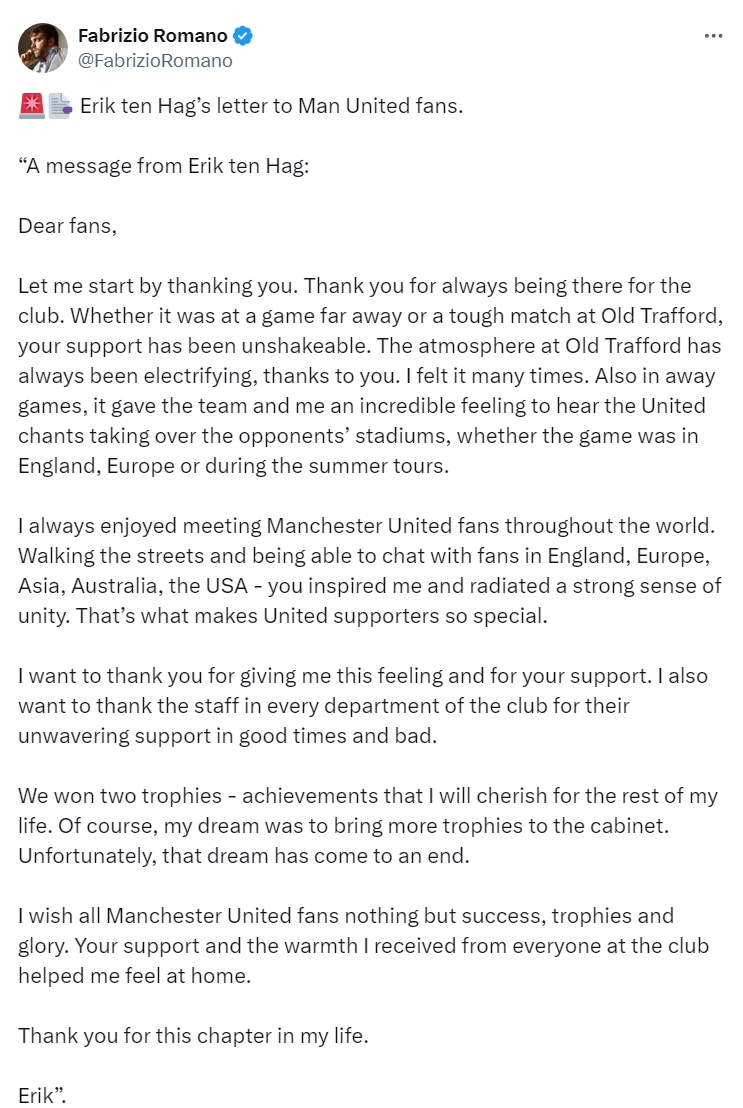Click the blue verified badge
743x1108 pixels.
coord(243,35)
